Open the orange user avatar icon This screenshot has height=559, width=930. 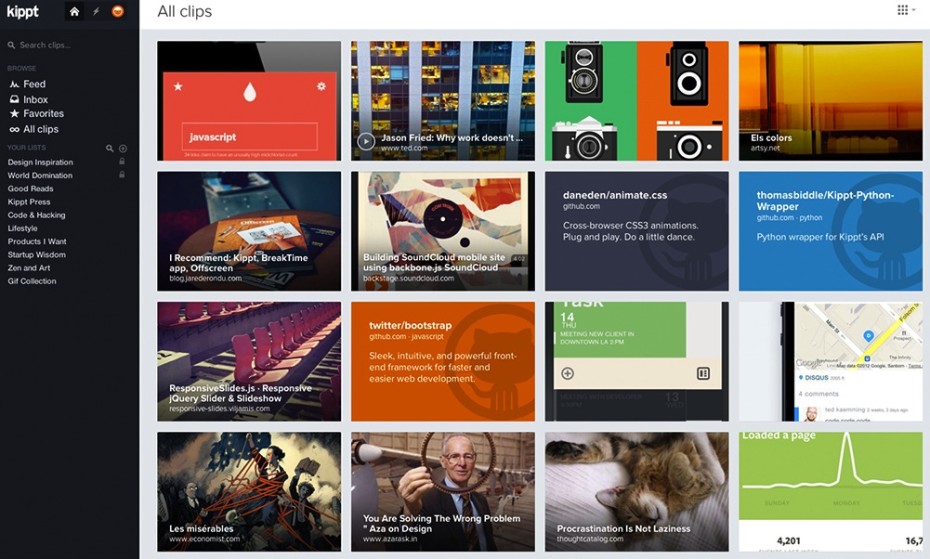[118, 11]
